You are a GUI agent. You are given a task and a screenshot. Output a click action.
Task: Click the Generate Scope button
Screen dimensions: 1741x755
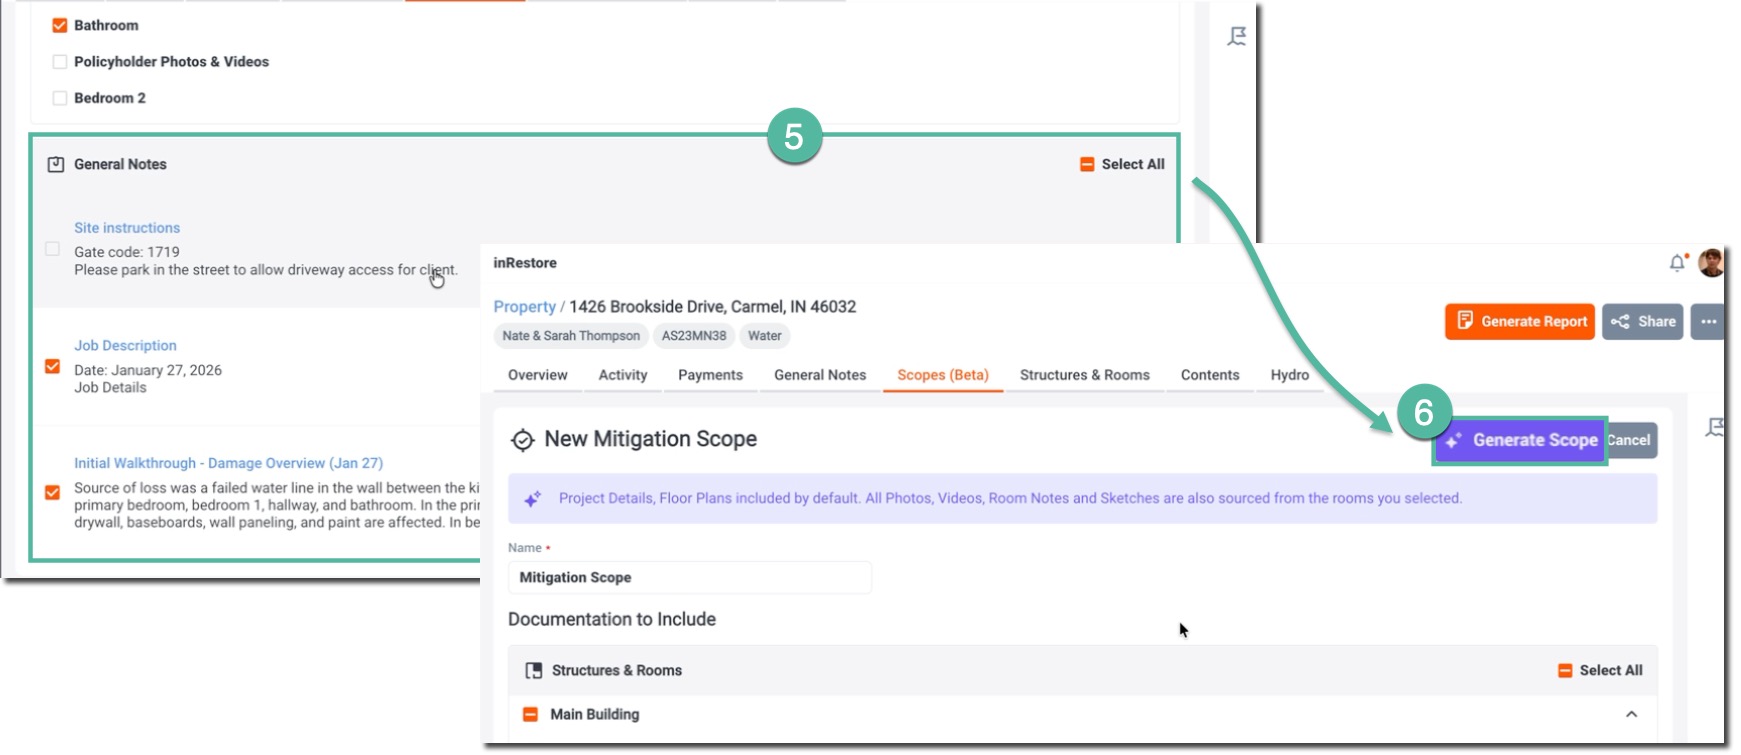(x=1521, y=441)
